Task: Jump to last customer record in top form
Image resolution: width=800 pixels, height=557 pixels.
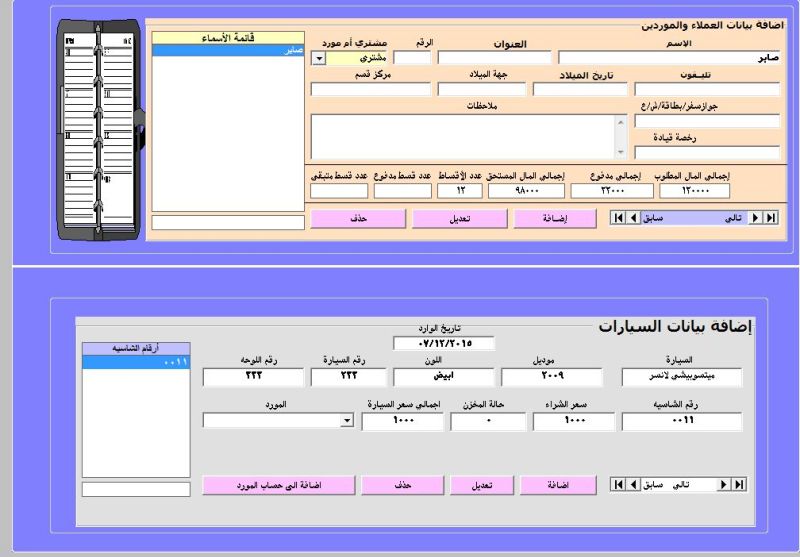Action: pyautogui.click(x=770, y=218)
